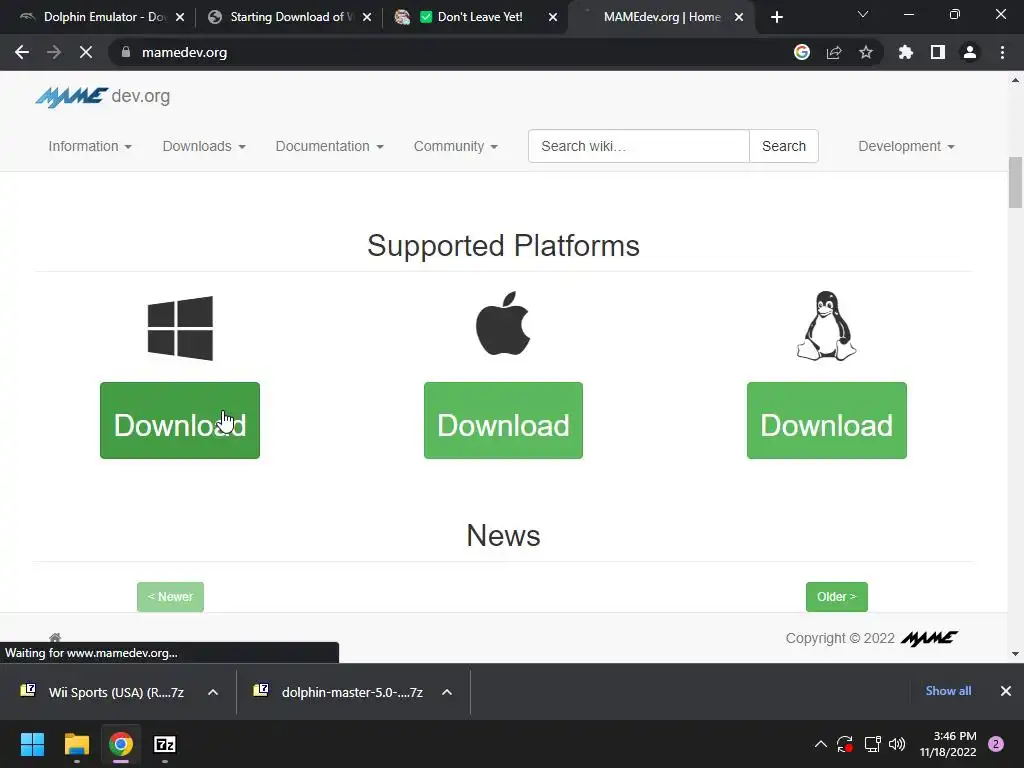
Task: Click the browser forward arrow
Action: point(54,52)
